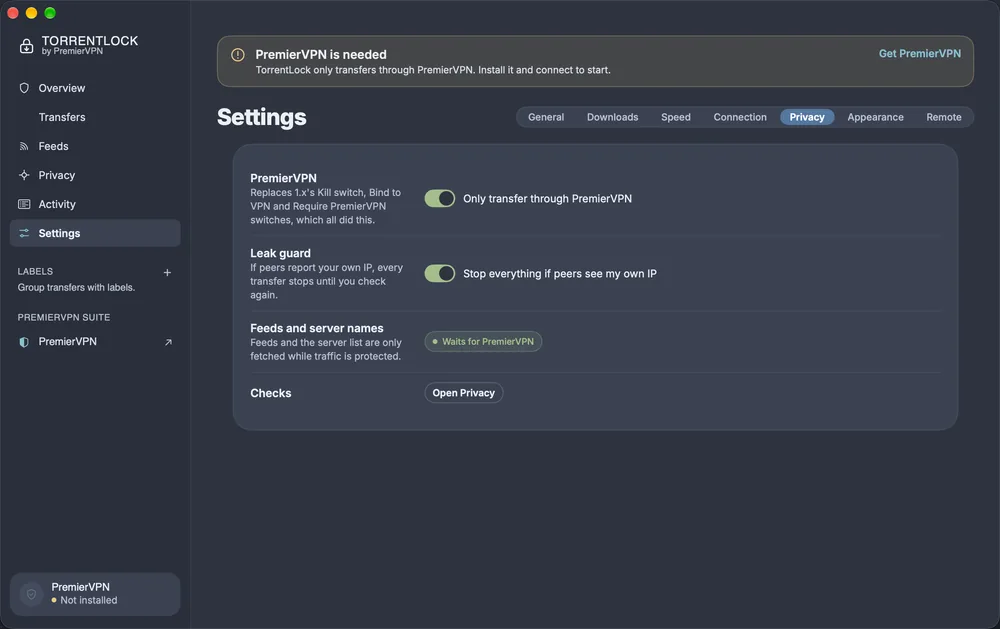The height and width of the screenshot is (629, 1000).
Task: Click the Checks row label
Action: click(x=270, y=393)
